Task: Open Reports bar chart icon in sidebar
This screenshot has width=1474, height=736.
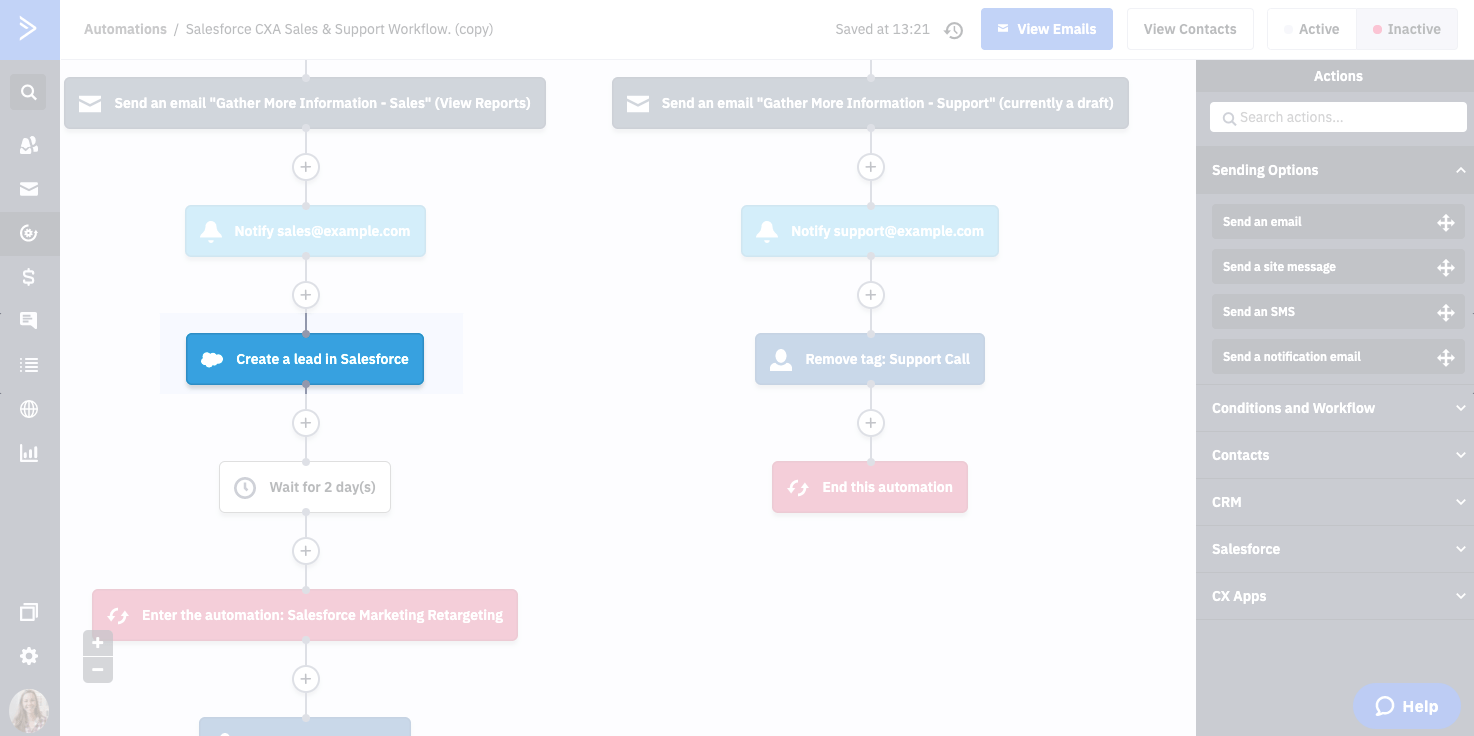Action: 29,453
